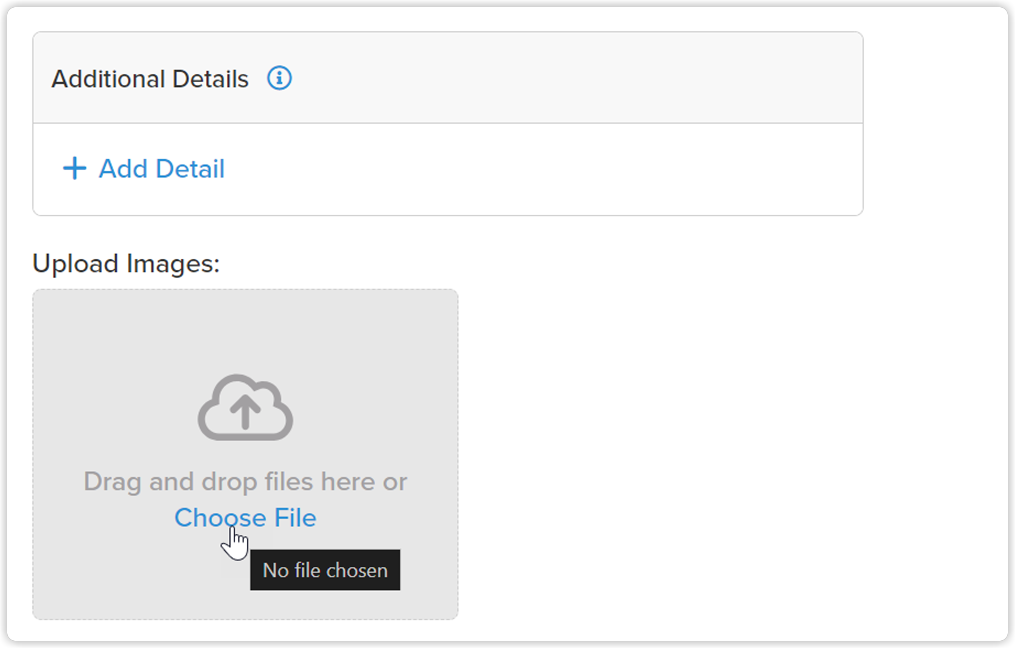Click the Add Detail link

tap(144, 168)
